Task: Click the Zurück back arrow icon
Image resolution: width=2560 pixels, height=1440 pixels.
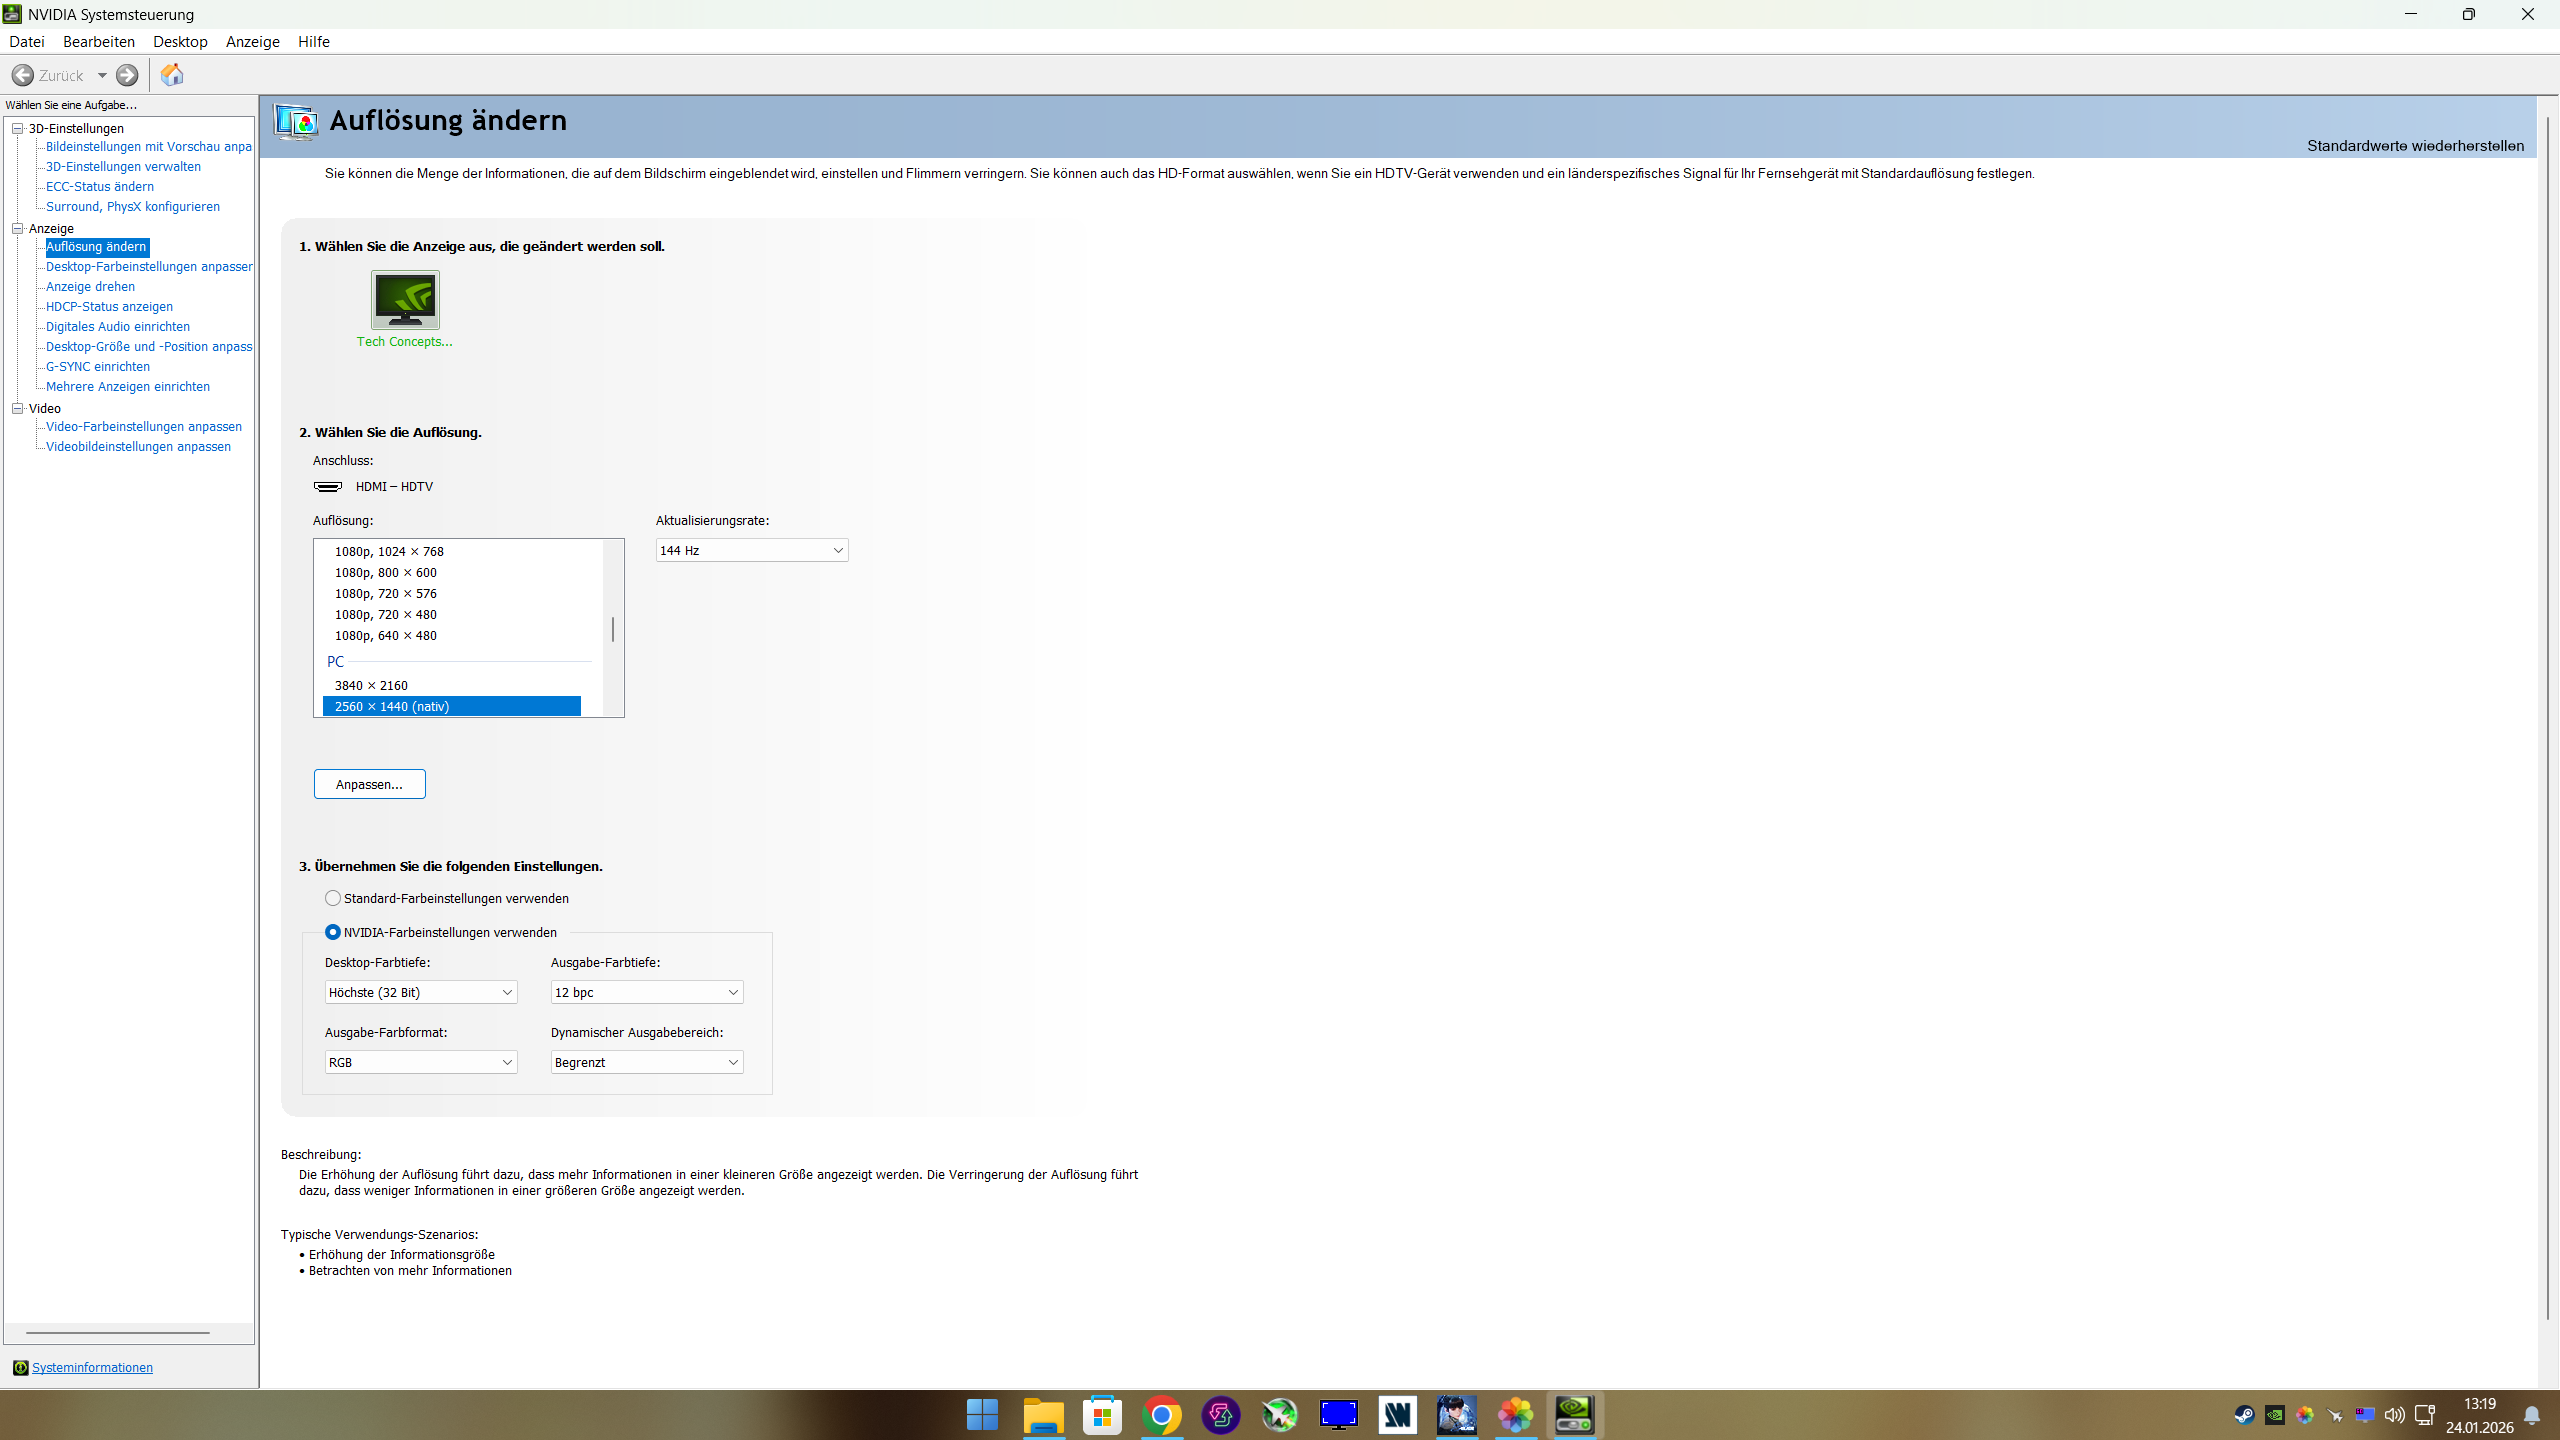Action: (x=22, y=75)
